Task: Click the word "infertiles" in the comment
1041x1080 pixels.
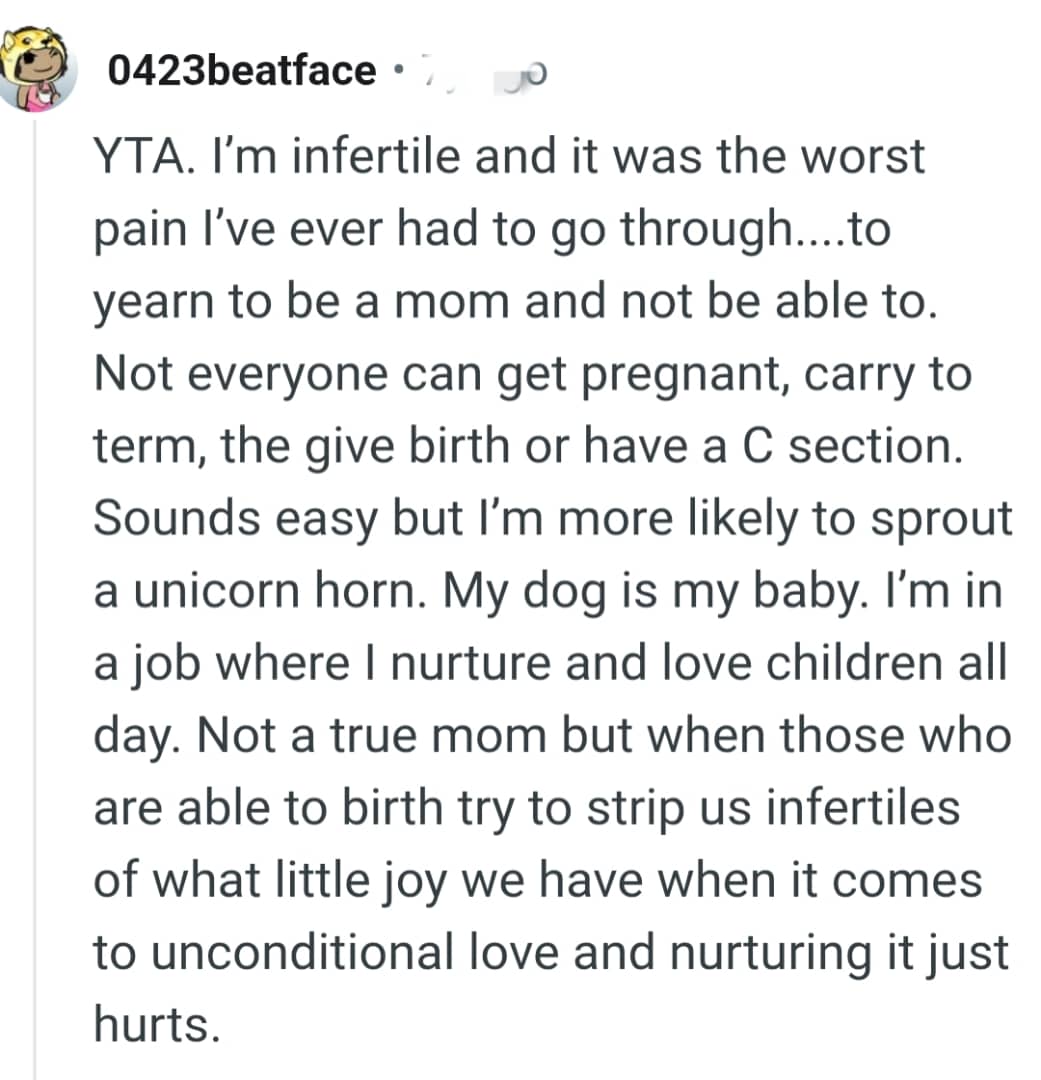Action: coord(858,808)
